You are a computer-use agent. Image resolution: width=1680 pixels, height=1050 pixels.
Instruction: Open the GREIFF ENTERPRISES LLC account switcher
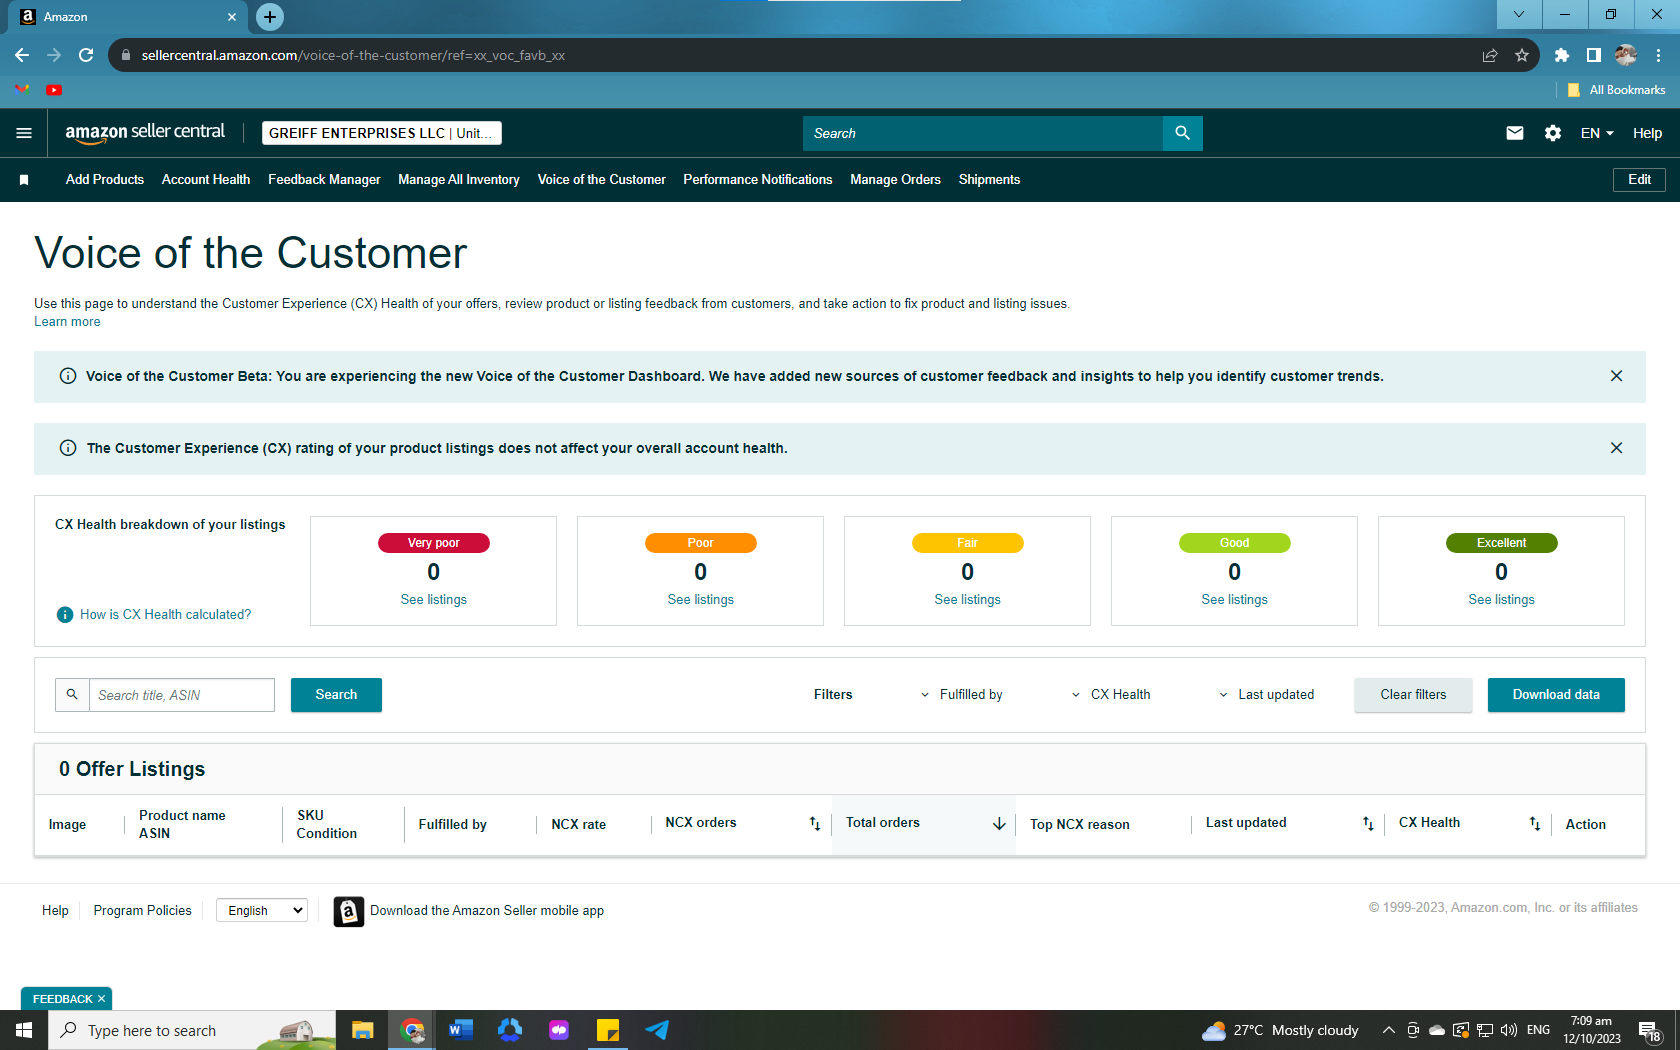382,133
